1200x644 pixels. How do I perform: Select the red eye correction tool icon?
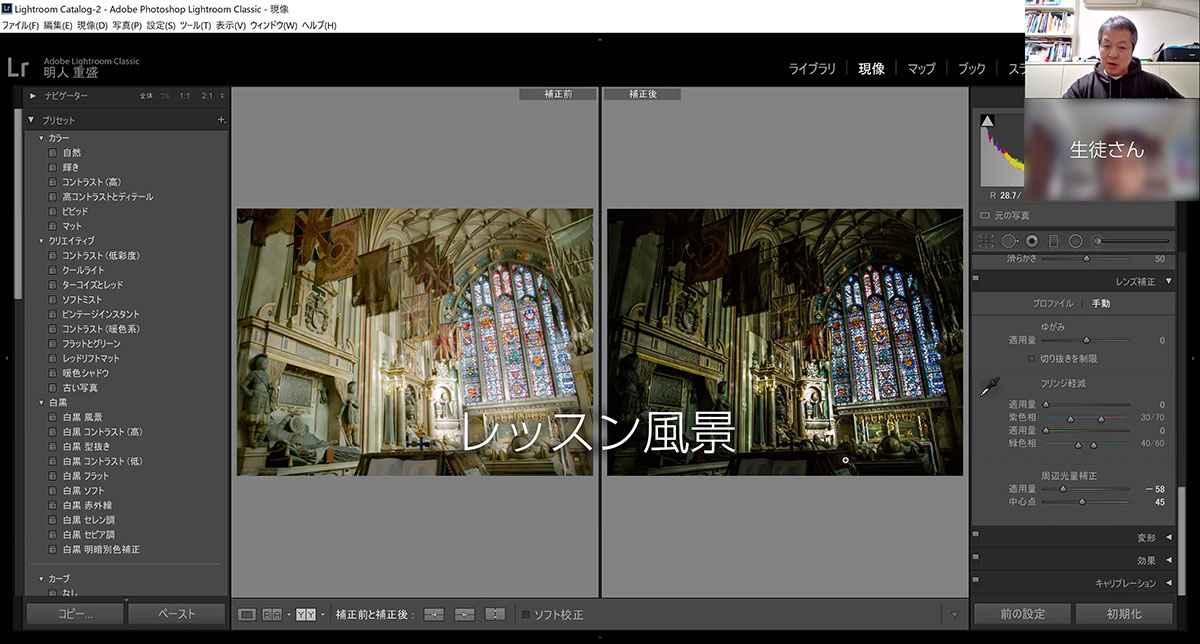click(1031, 241)
